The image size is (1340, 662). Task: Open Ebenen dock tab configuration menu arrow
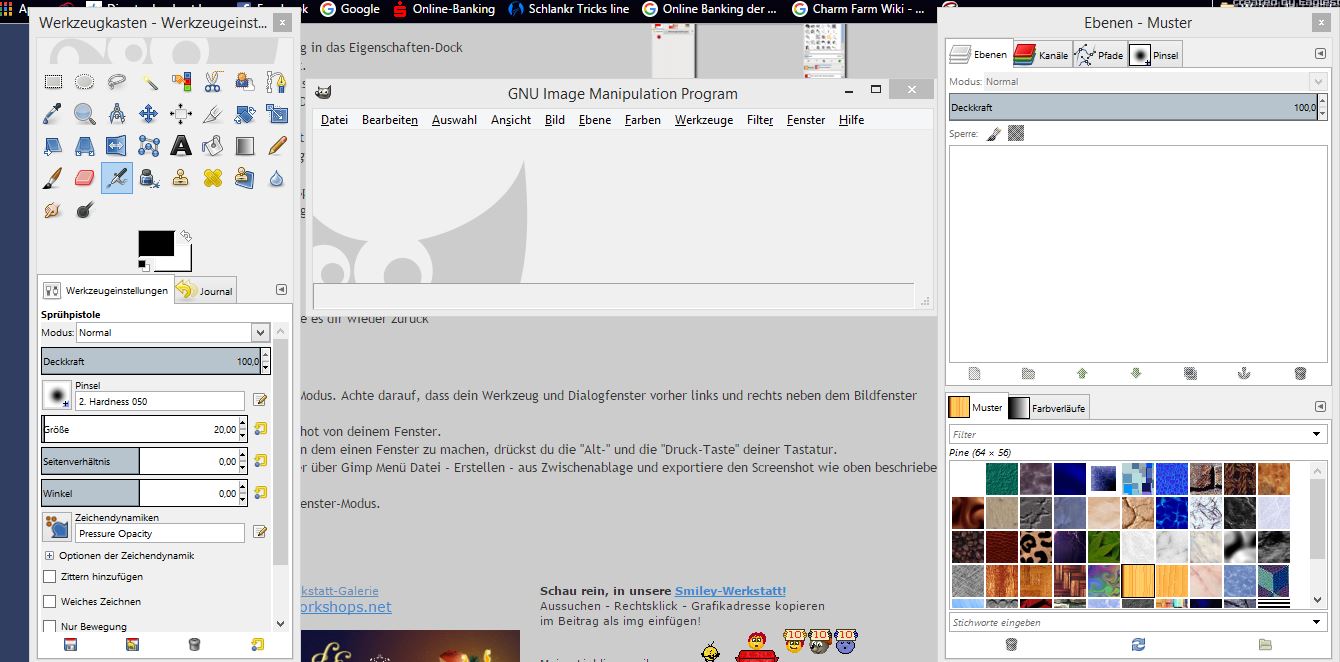[1320, 54]
